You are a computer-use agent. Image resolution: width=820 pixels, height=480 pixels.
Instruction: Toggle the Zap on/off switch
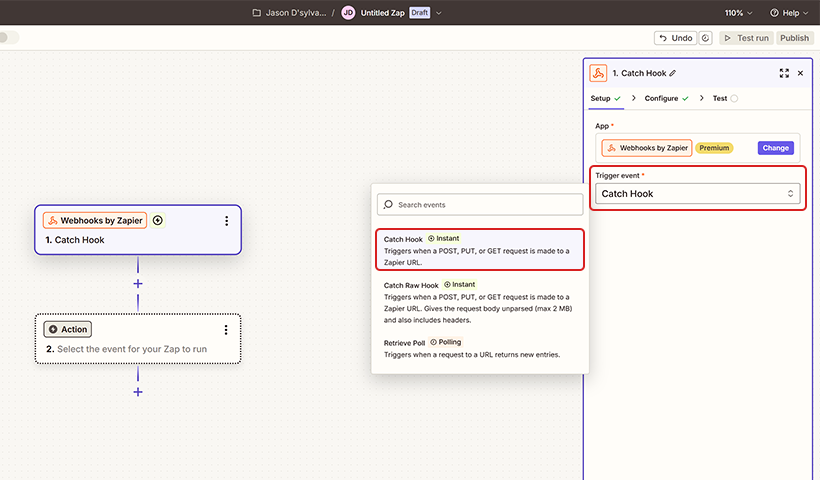click(9, 38)
